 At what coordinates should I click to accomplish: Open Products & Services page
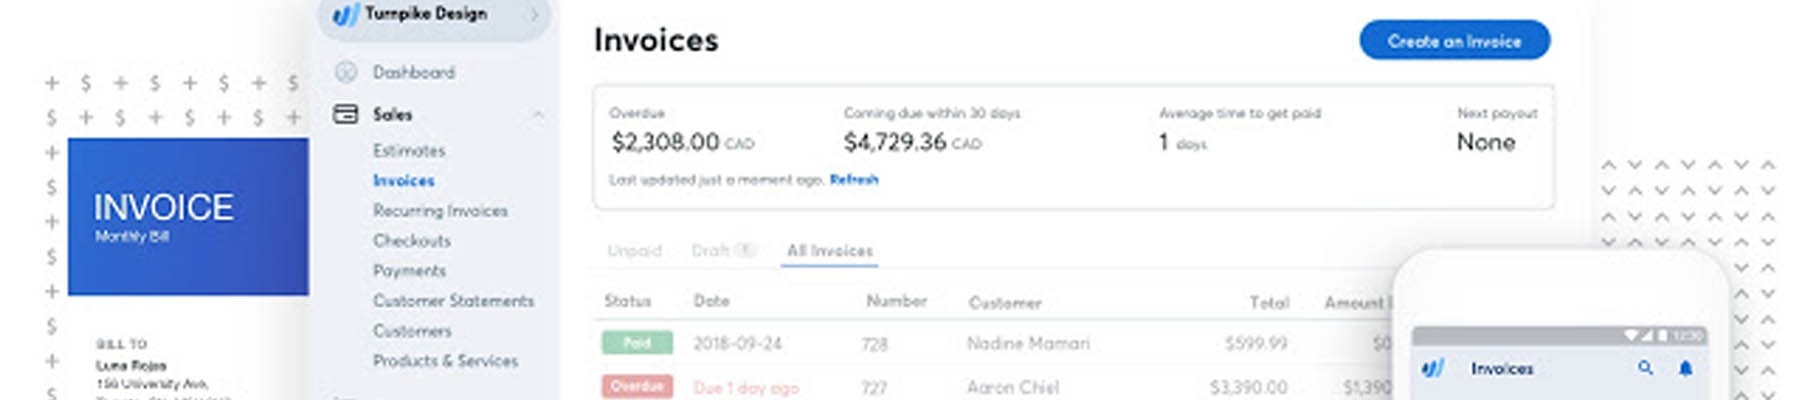coord(445,360)
